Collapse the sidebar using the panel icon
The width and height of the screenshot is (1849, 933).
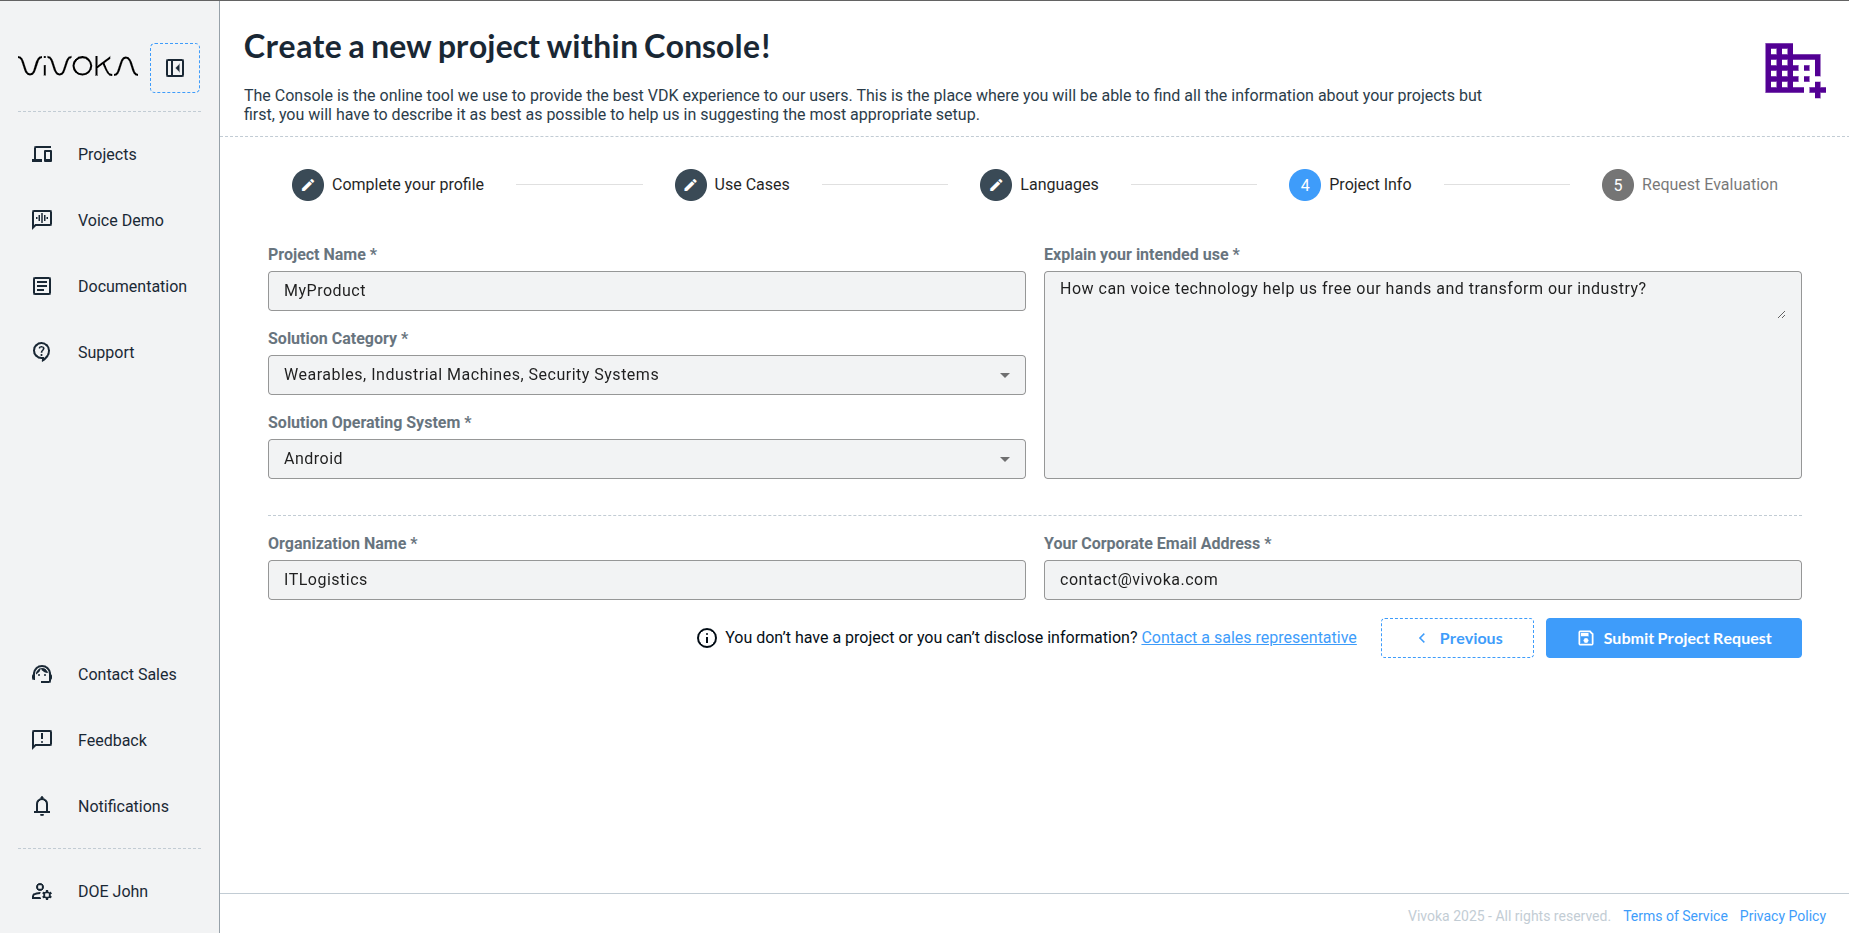tap(175, 68)
